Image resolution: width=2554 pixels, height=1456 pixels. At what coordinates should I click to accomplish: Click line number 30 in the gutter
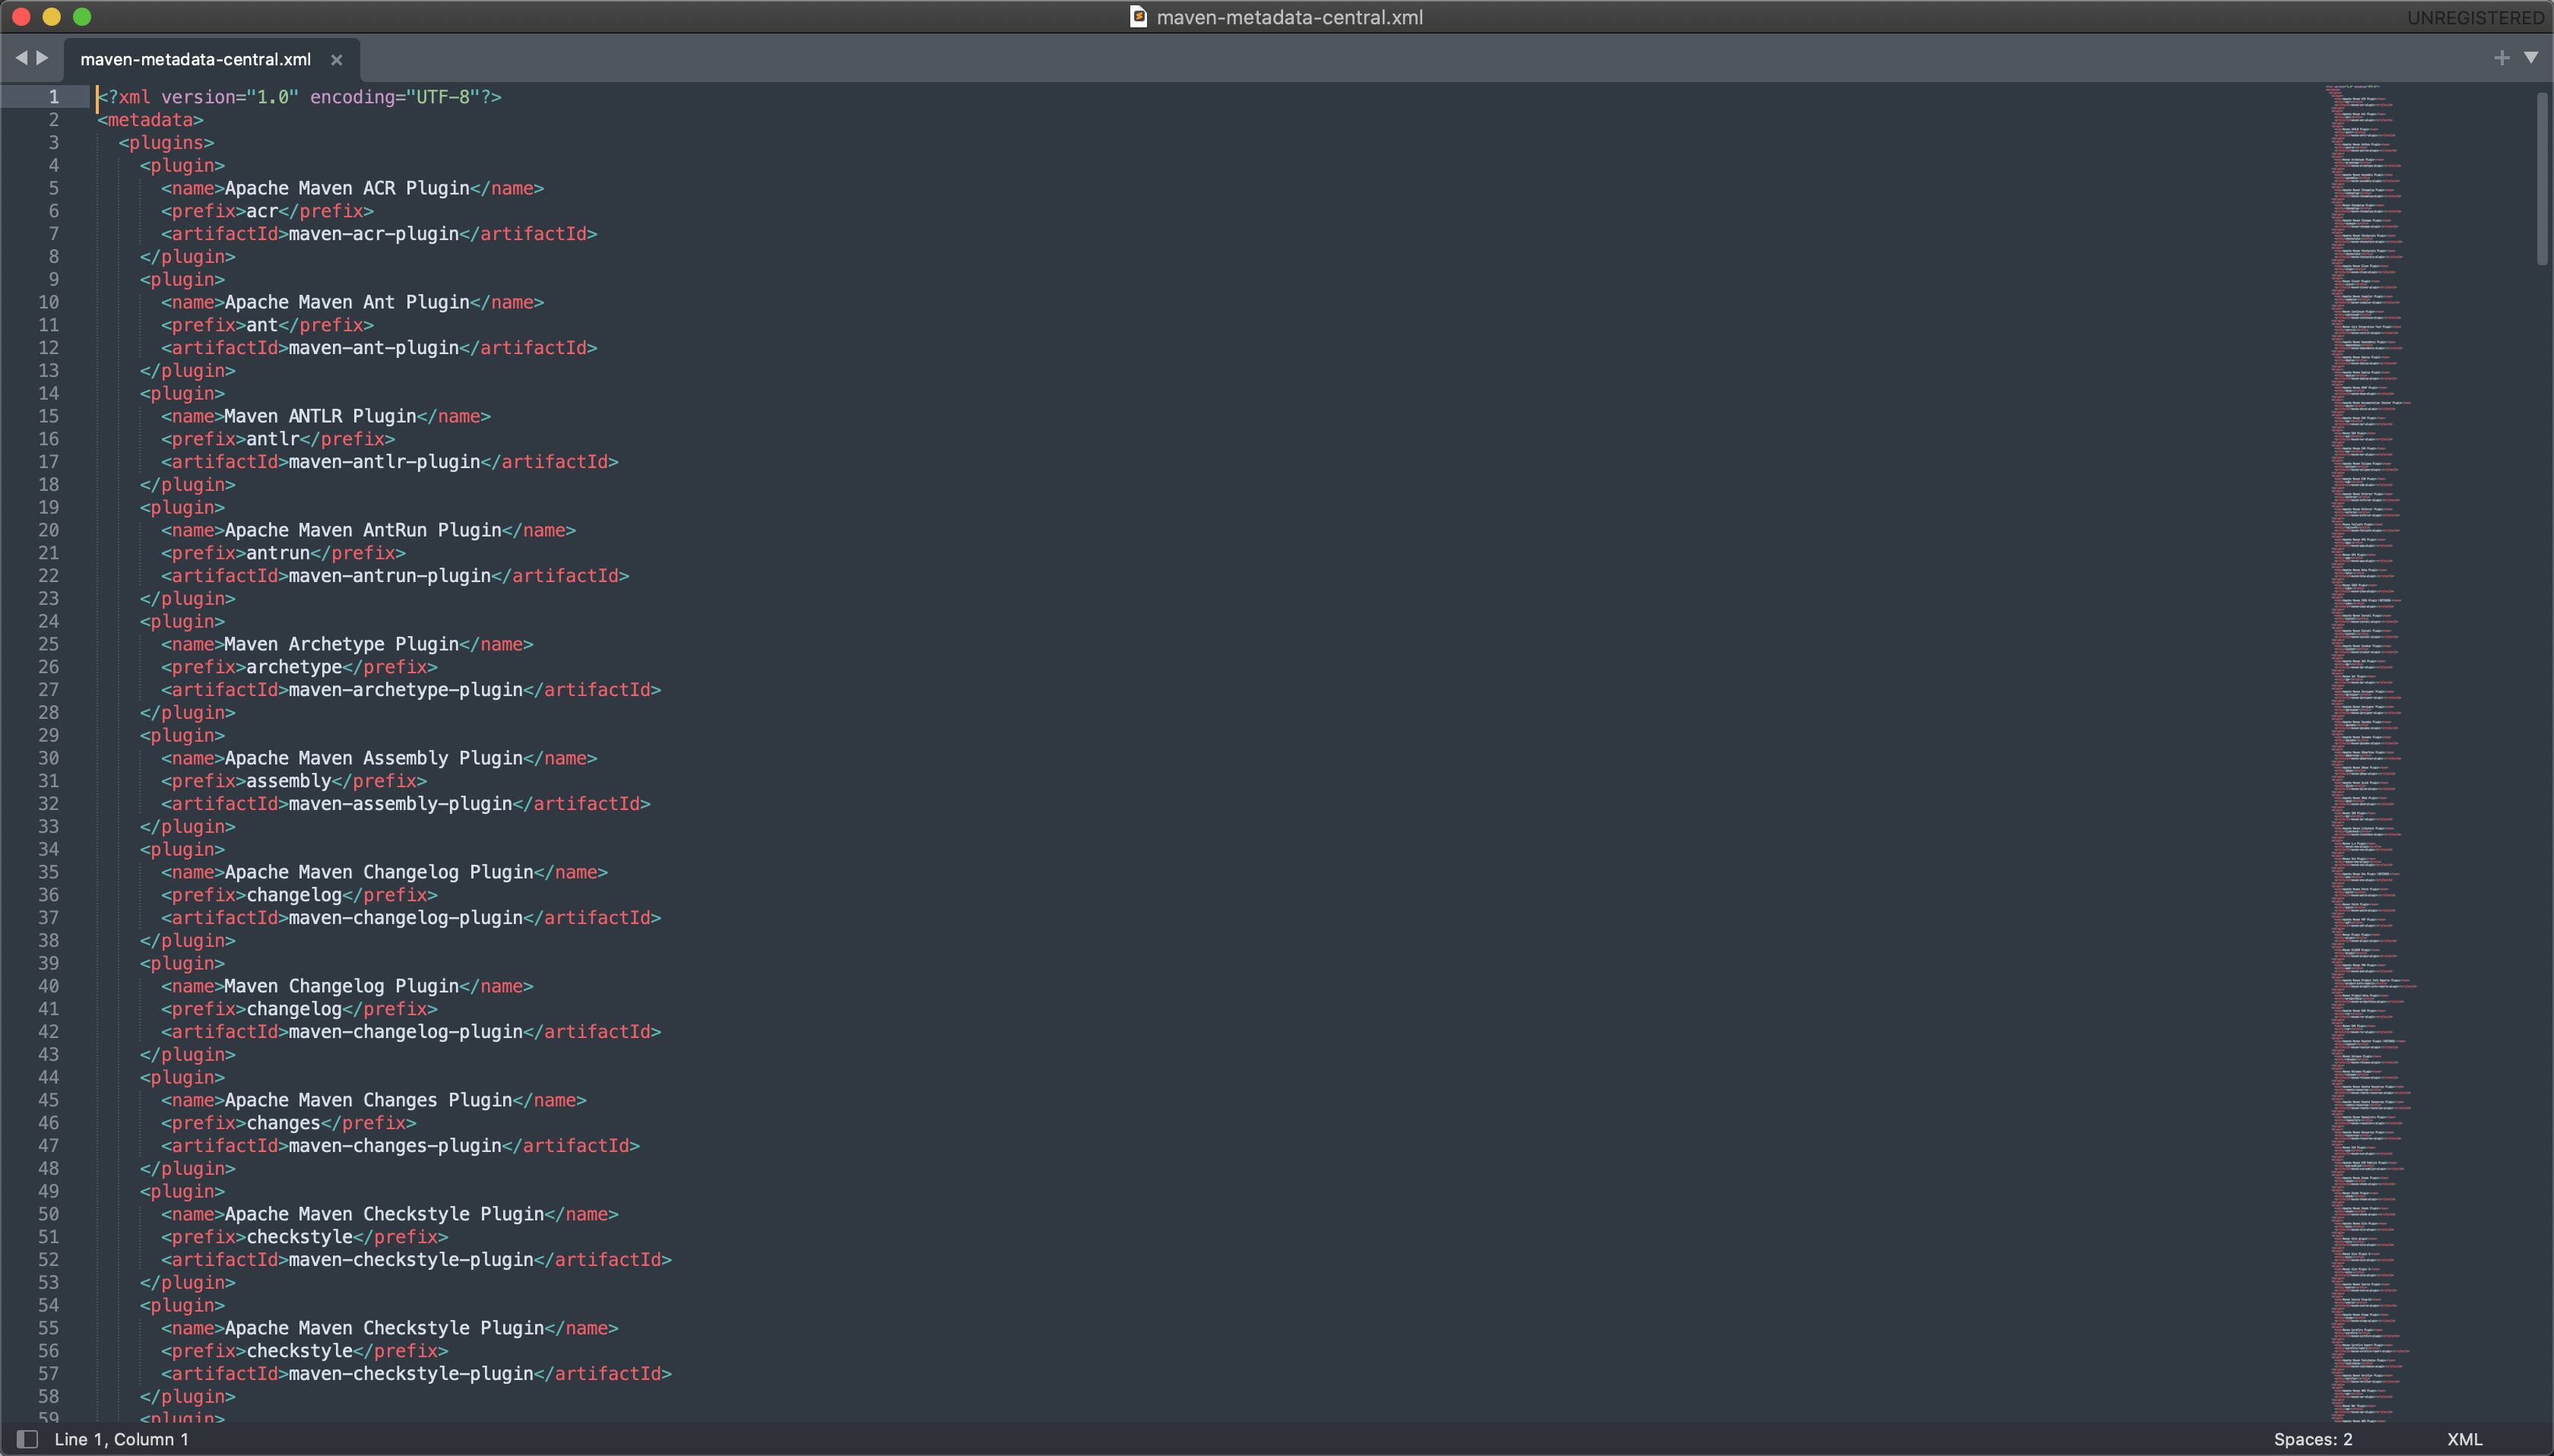[x=48, y=758]
